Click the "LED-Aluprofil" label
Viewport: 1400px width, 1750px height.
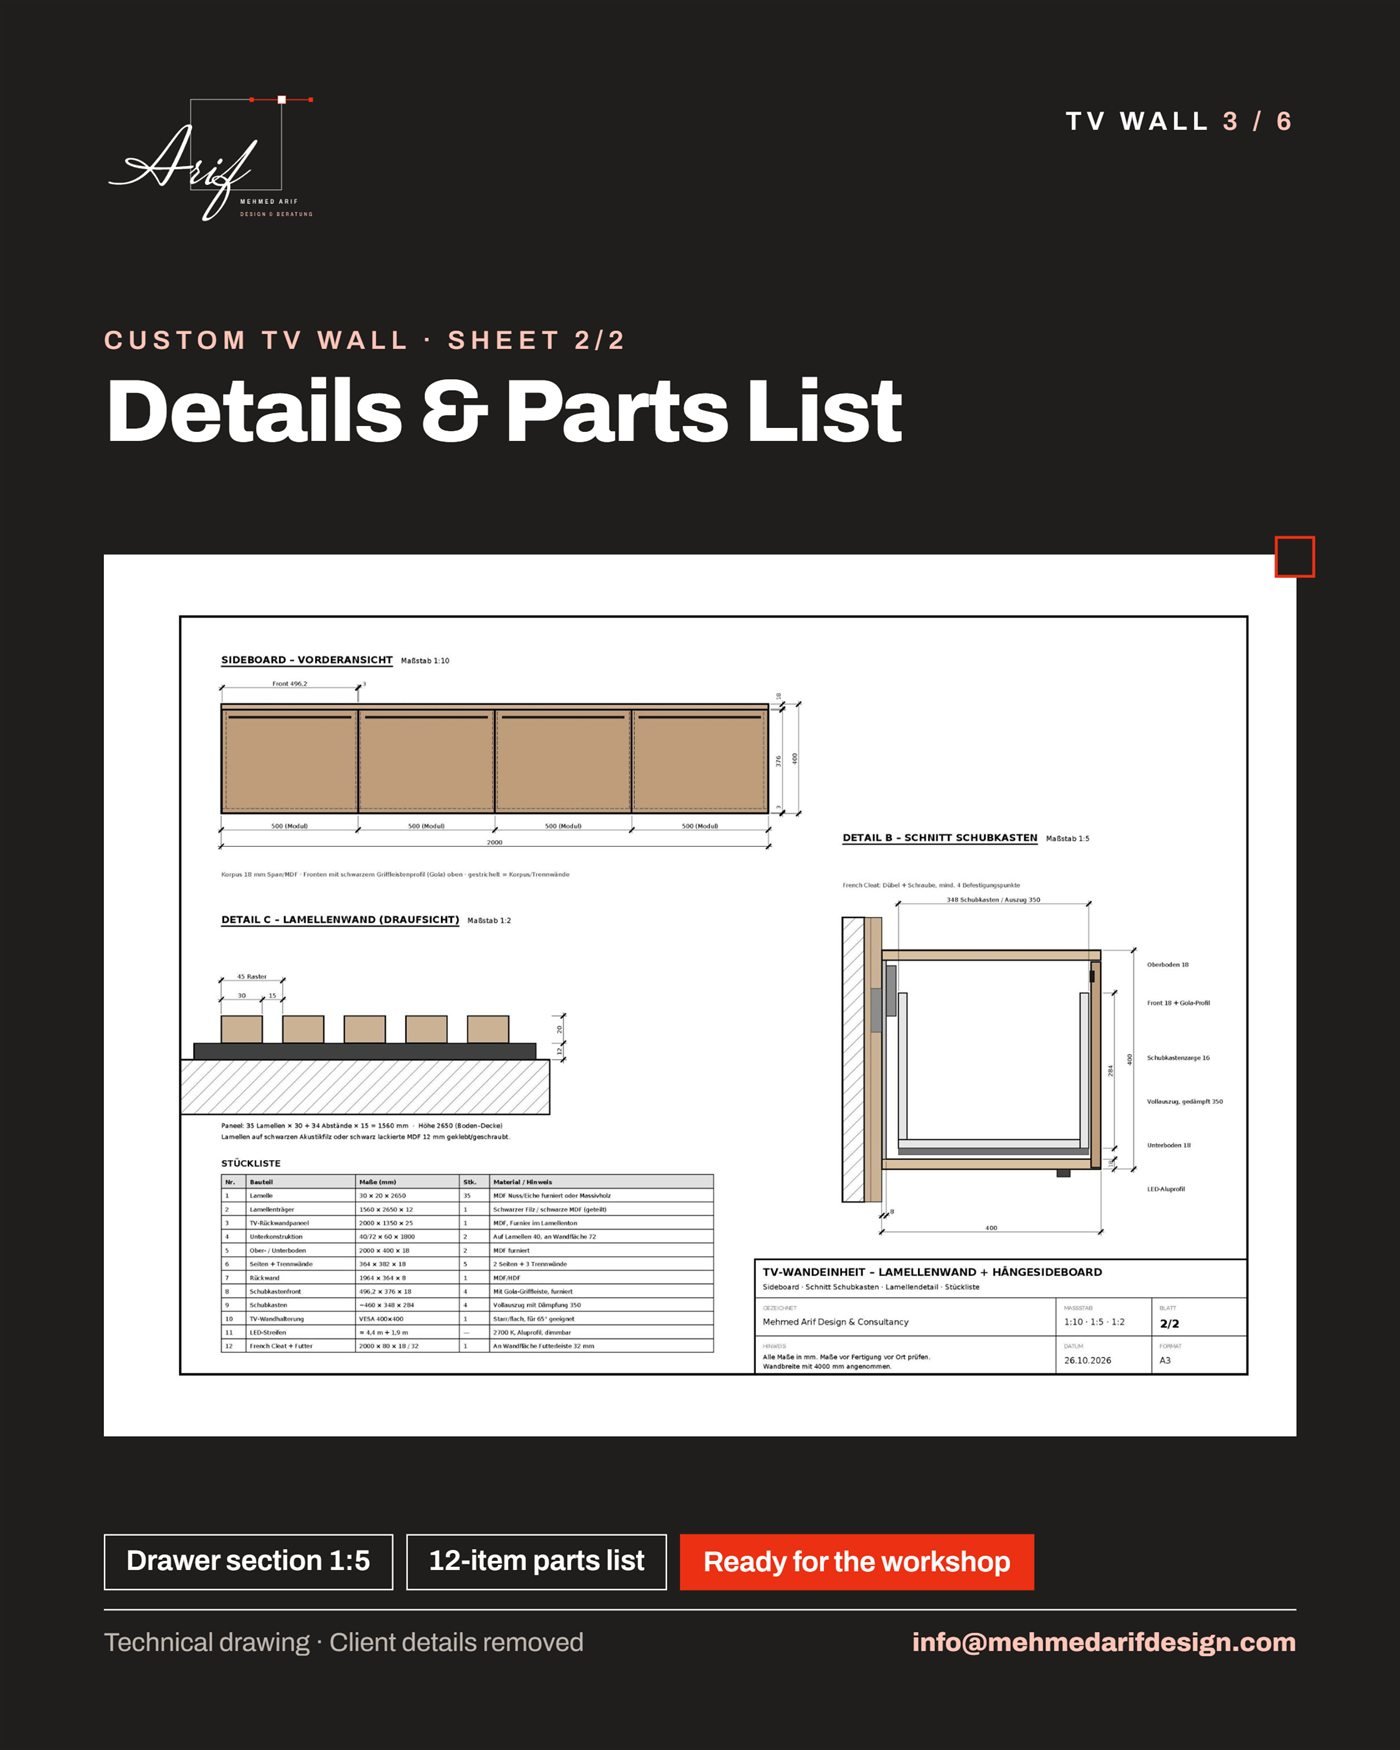point(1165,1189)
